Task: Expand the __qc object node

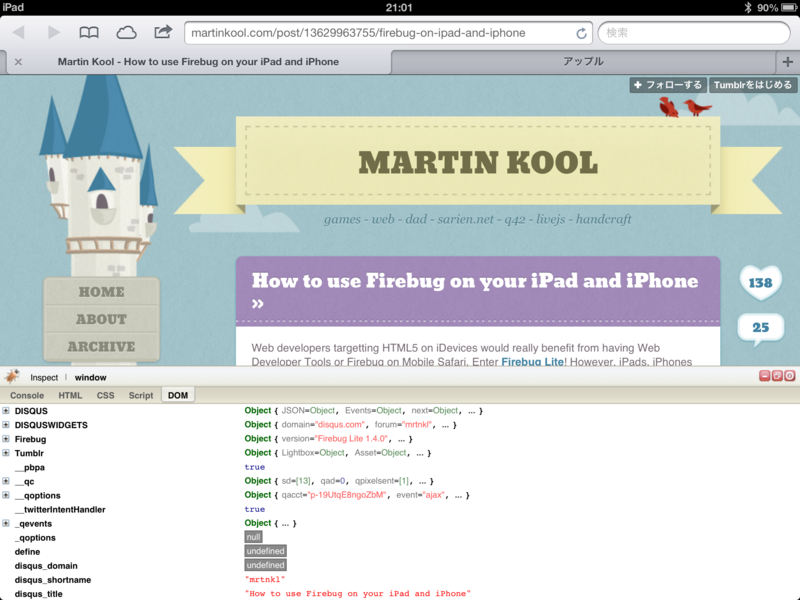Action: (x=6, y=481)
